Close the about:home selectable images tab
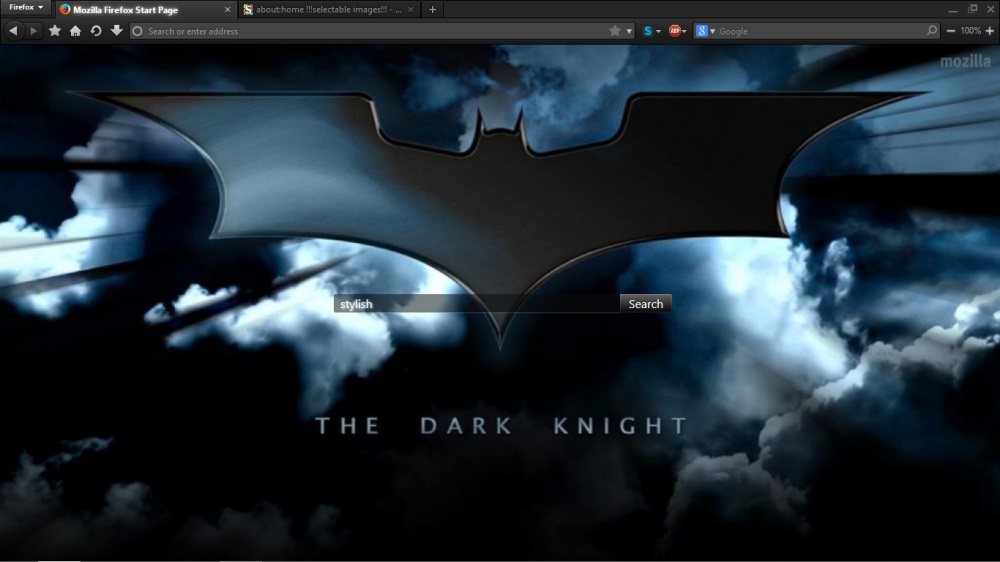The width and height of the screenshot is (1000, 562). coord(410,10)
